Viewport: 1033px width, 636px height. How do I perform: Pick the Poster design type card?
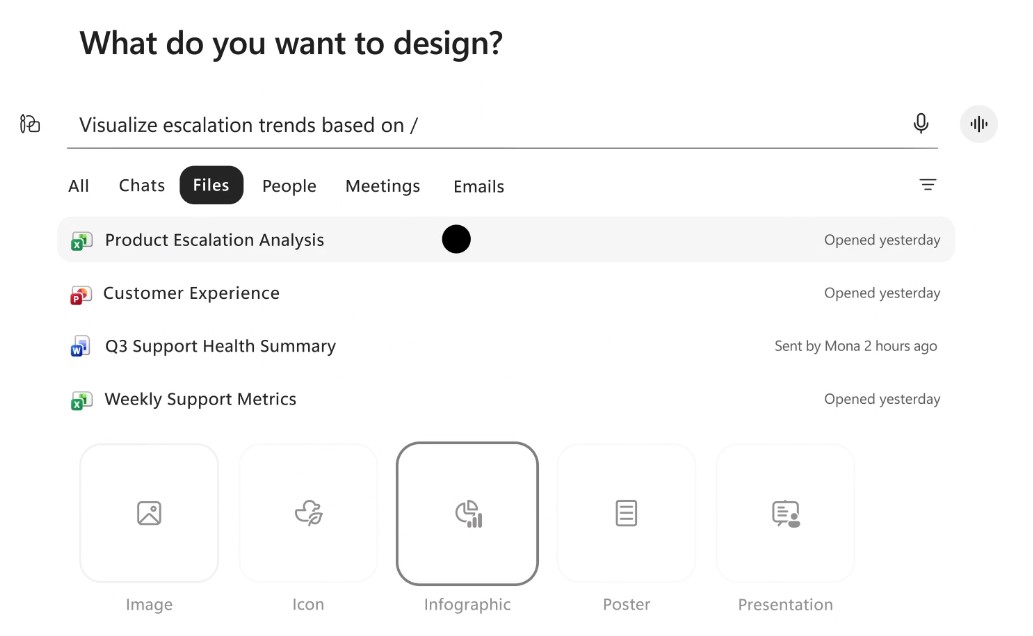pyautogui.click(x=626, y=513)
